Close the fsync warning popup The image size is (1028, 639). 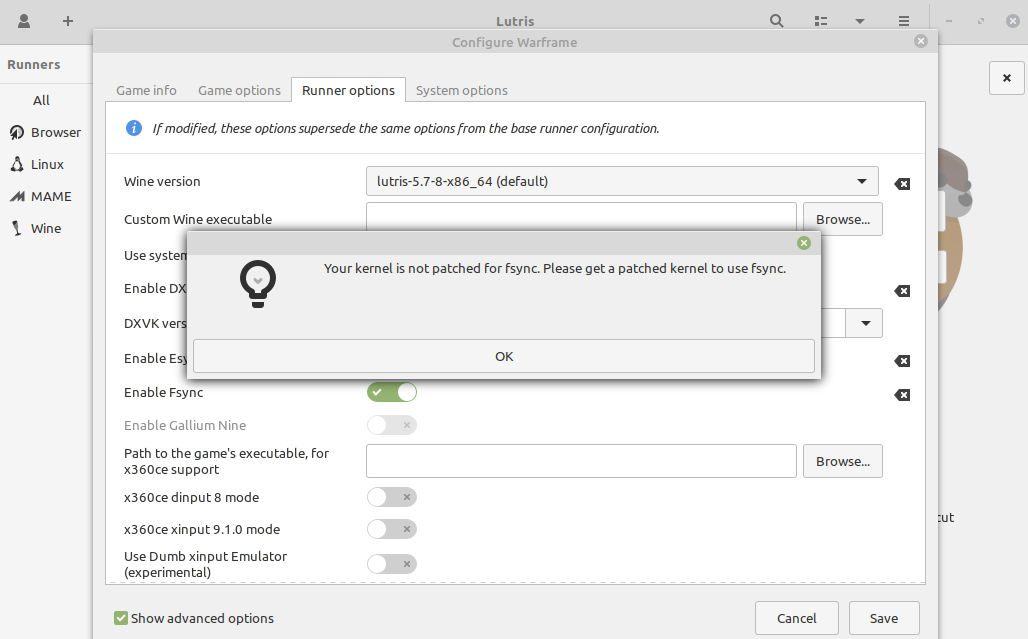804,243
